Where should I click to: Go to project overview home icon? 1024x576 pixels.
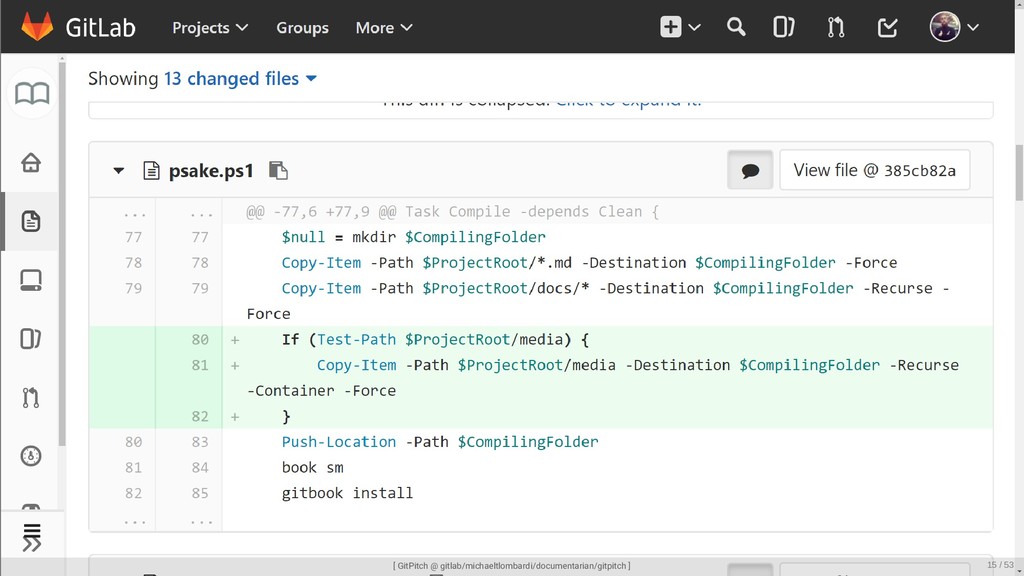31,162
